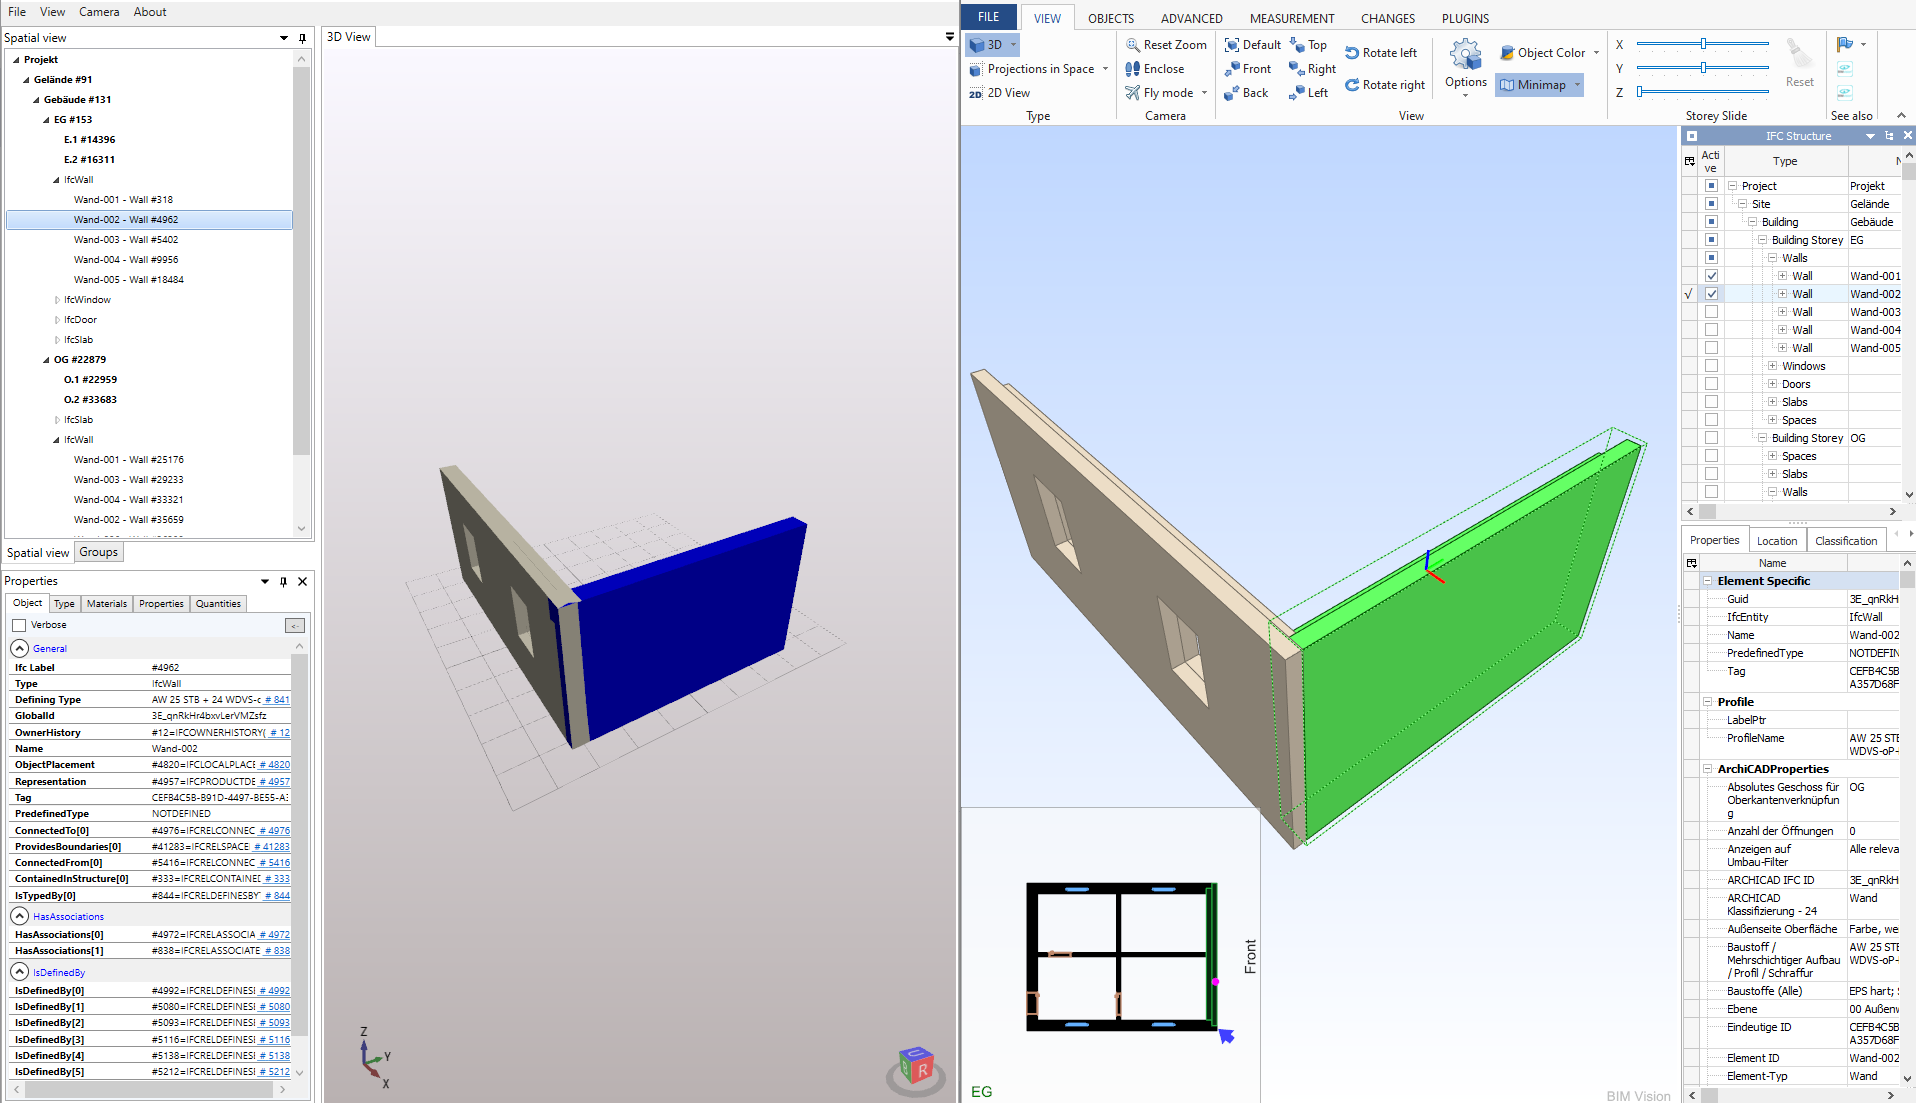This screenshot has height=1103, width=1916.
Task: Expand the Wall Wand-003 node
Action: (x=1783, y=311)
